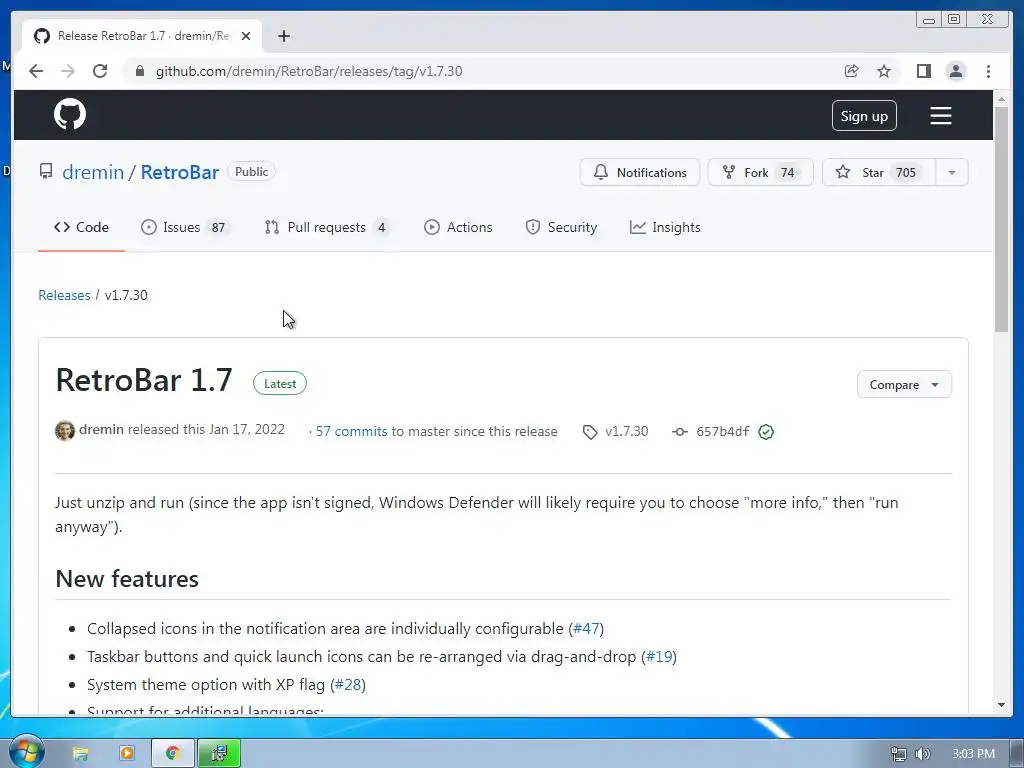The height and width of the screenshot is (768, 1024).
Task: Click the volume speaker tray icon
Action: coord(922,754)
